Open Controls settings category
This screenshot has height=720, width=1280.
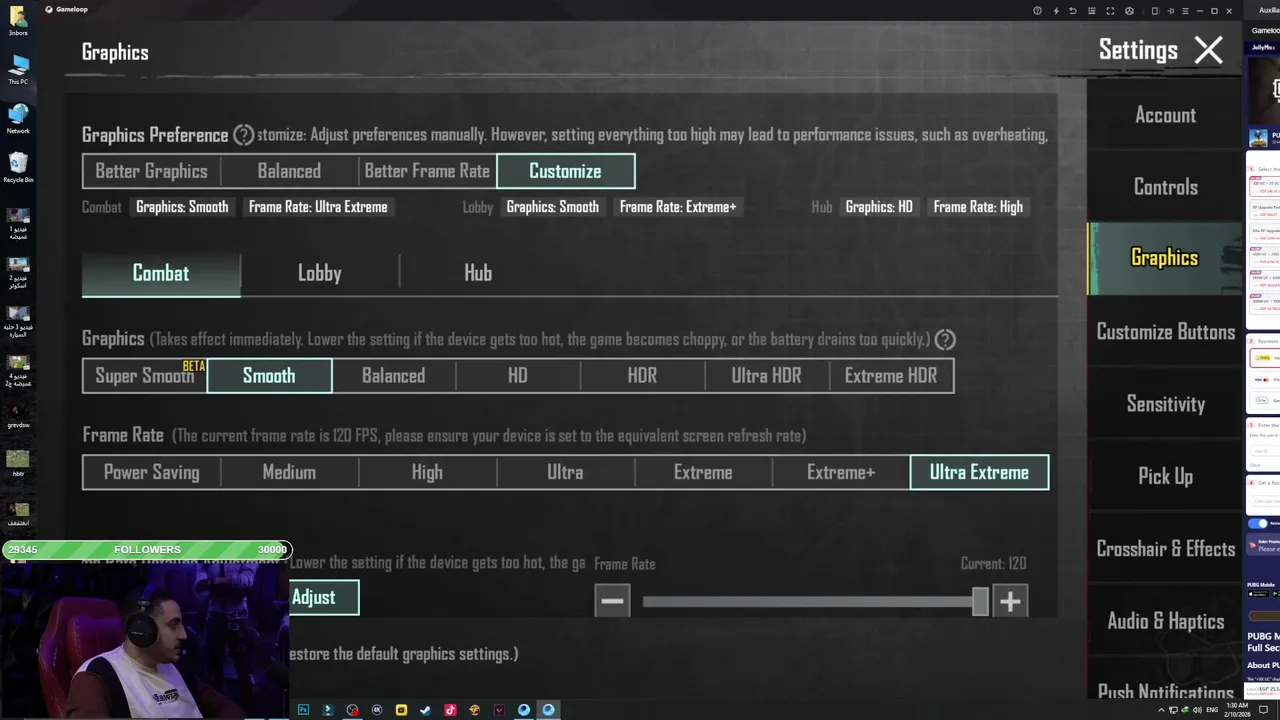[1165, 187]
